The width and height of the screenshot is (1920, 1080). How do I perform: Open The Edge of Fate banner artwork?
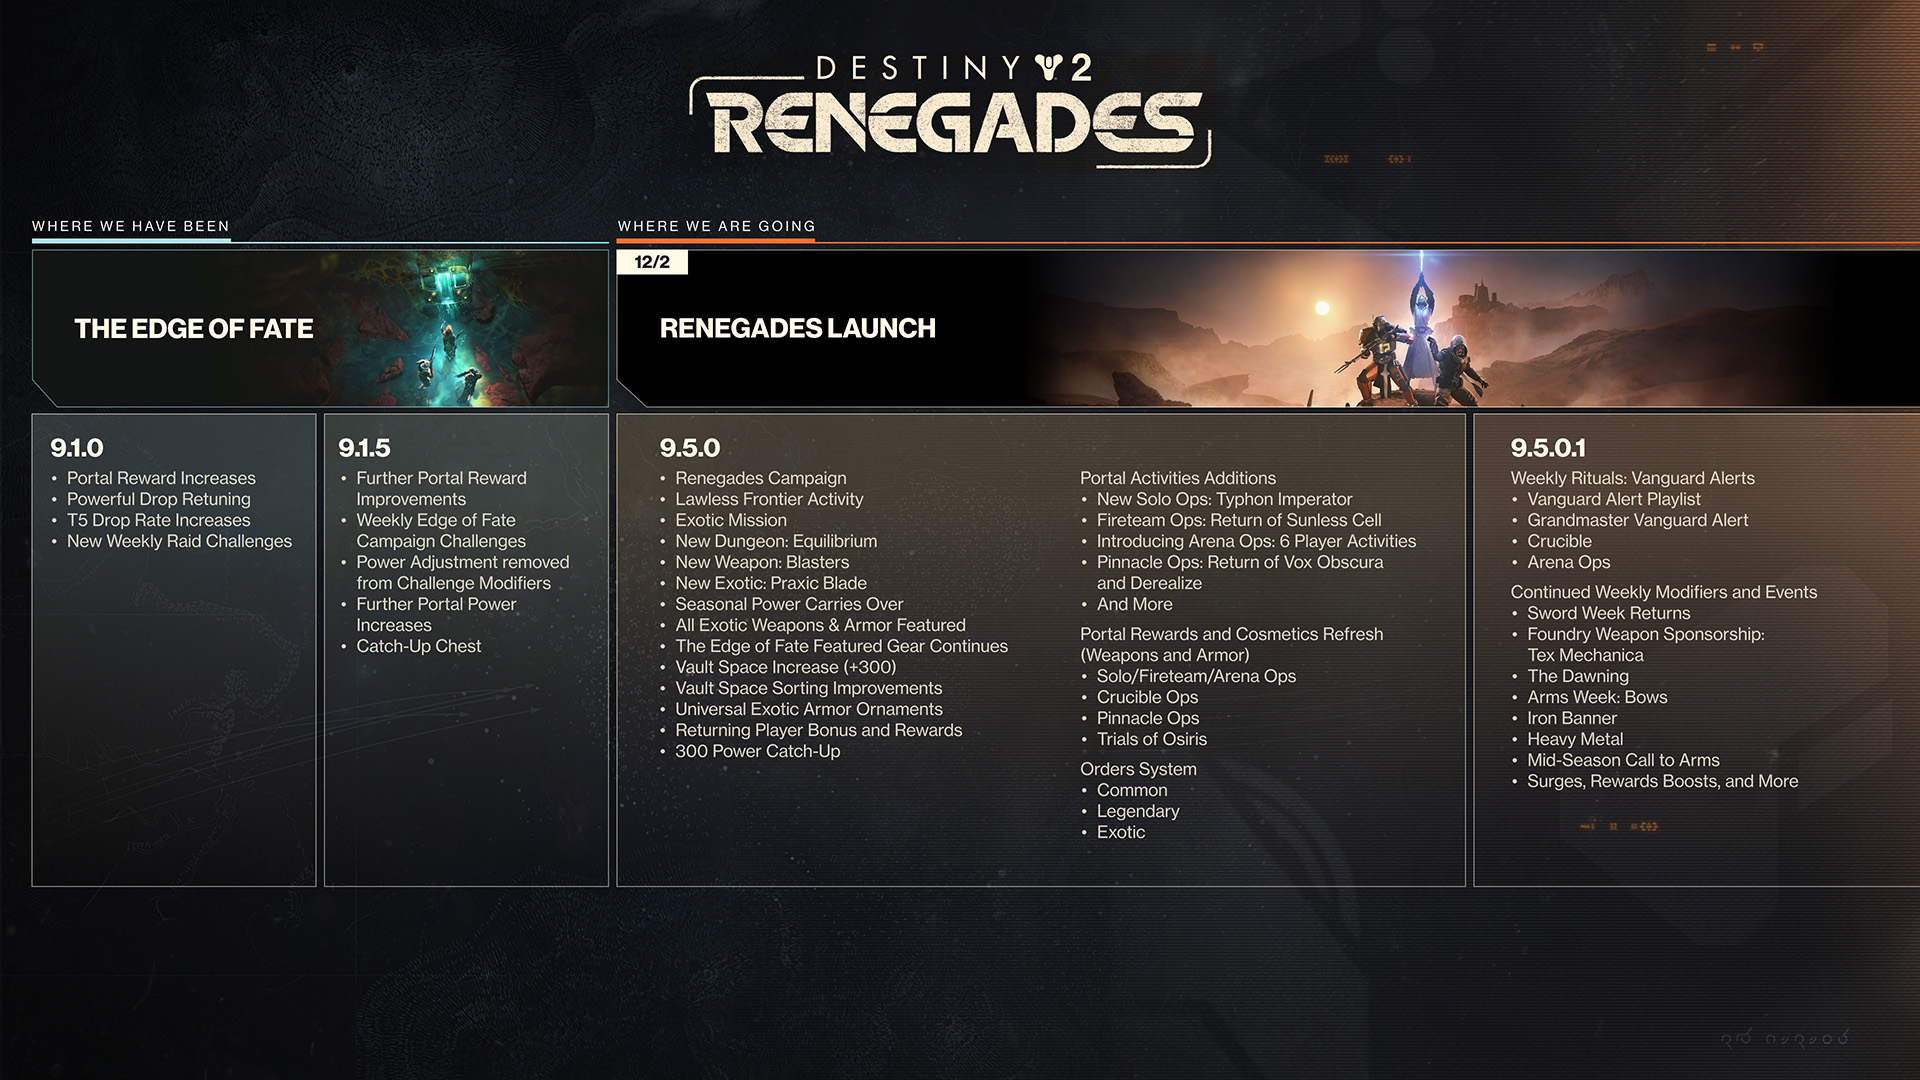460,327
